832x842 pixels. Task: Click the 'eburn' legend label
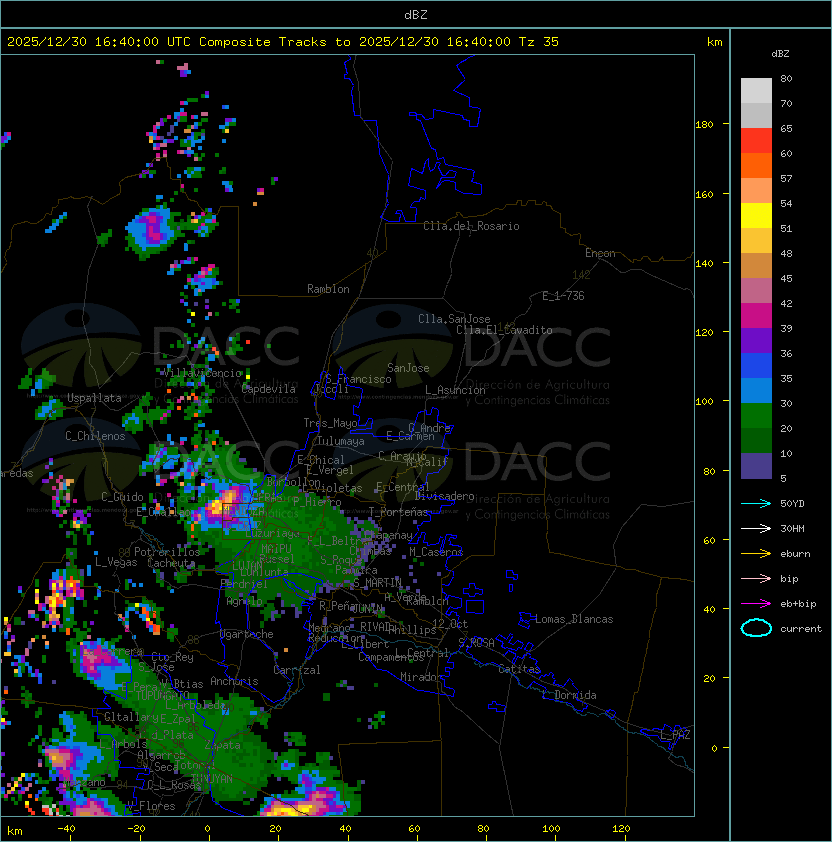point(795,554)
